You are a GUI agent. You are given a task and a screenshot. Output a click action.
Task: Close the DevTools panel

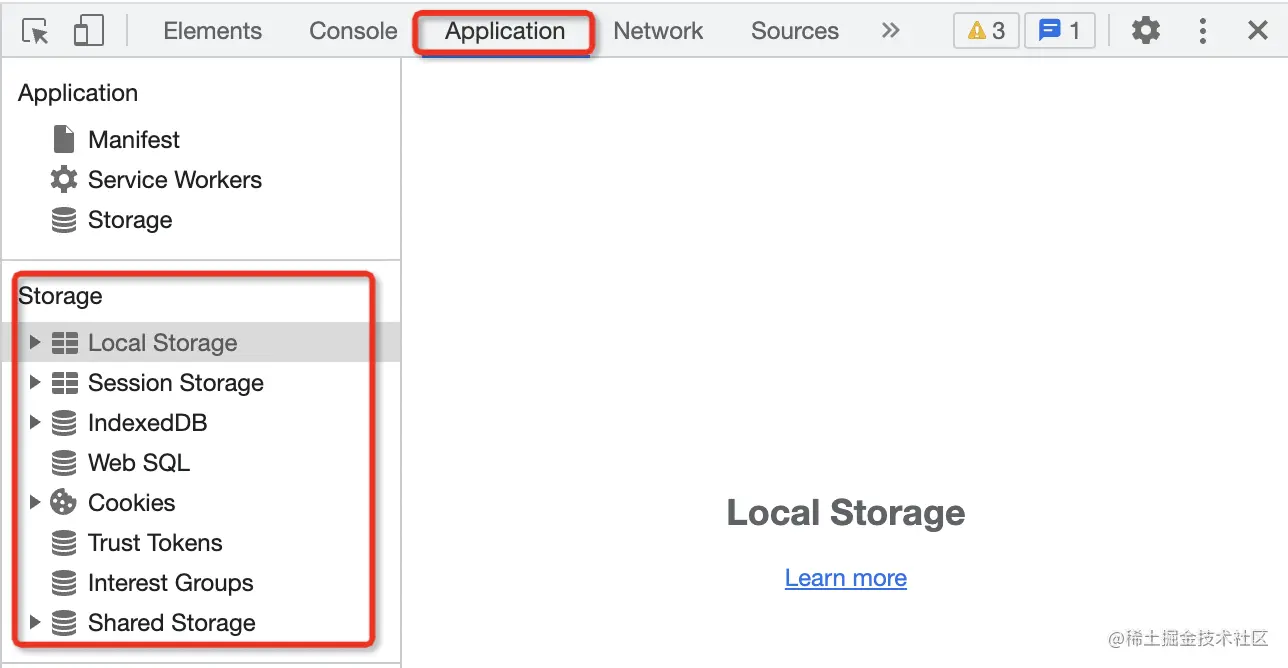1258,31
